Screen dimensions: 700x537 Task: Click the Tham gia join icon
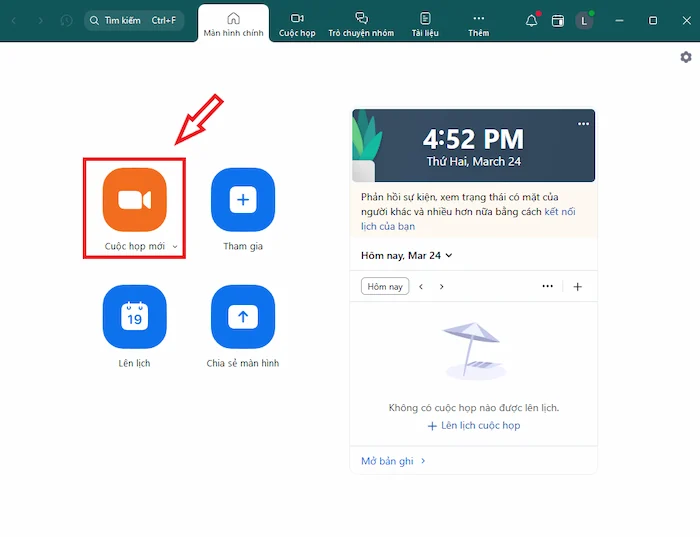point(242,200)
